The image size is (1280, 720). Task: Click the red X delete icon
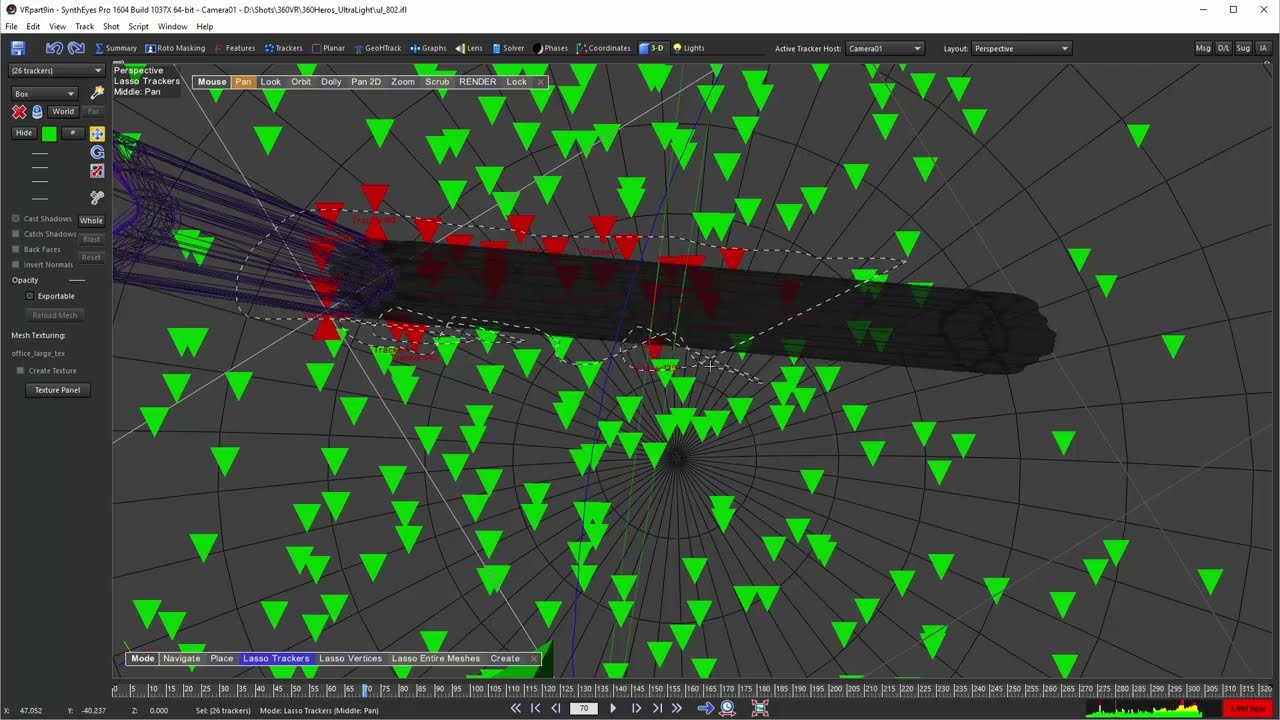click(19, 112)
